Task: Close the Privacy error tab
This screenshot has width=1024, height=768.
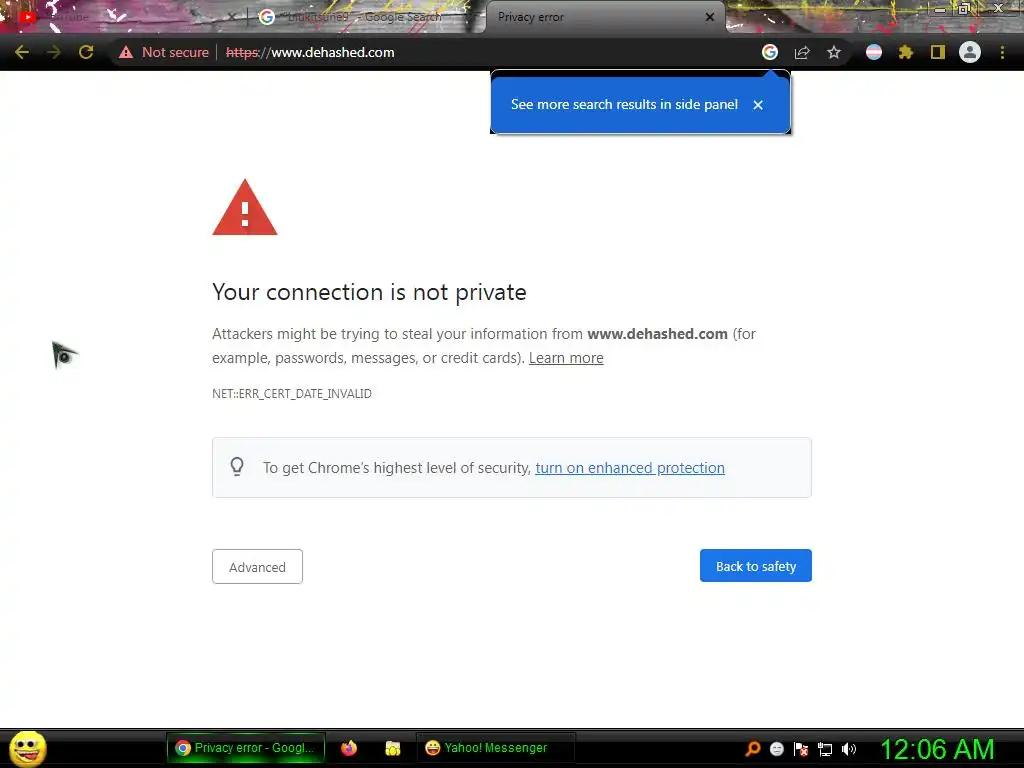Action: point(710,17)
